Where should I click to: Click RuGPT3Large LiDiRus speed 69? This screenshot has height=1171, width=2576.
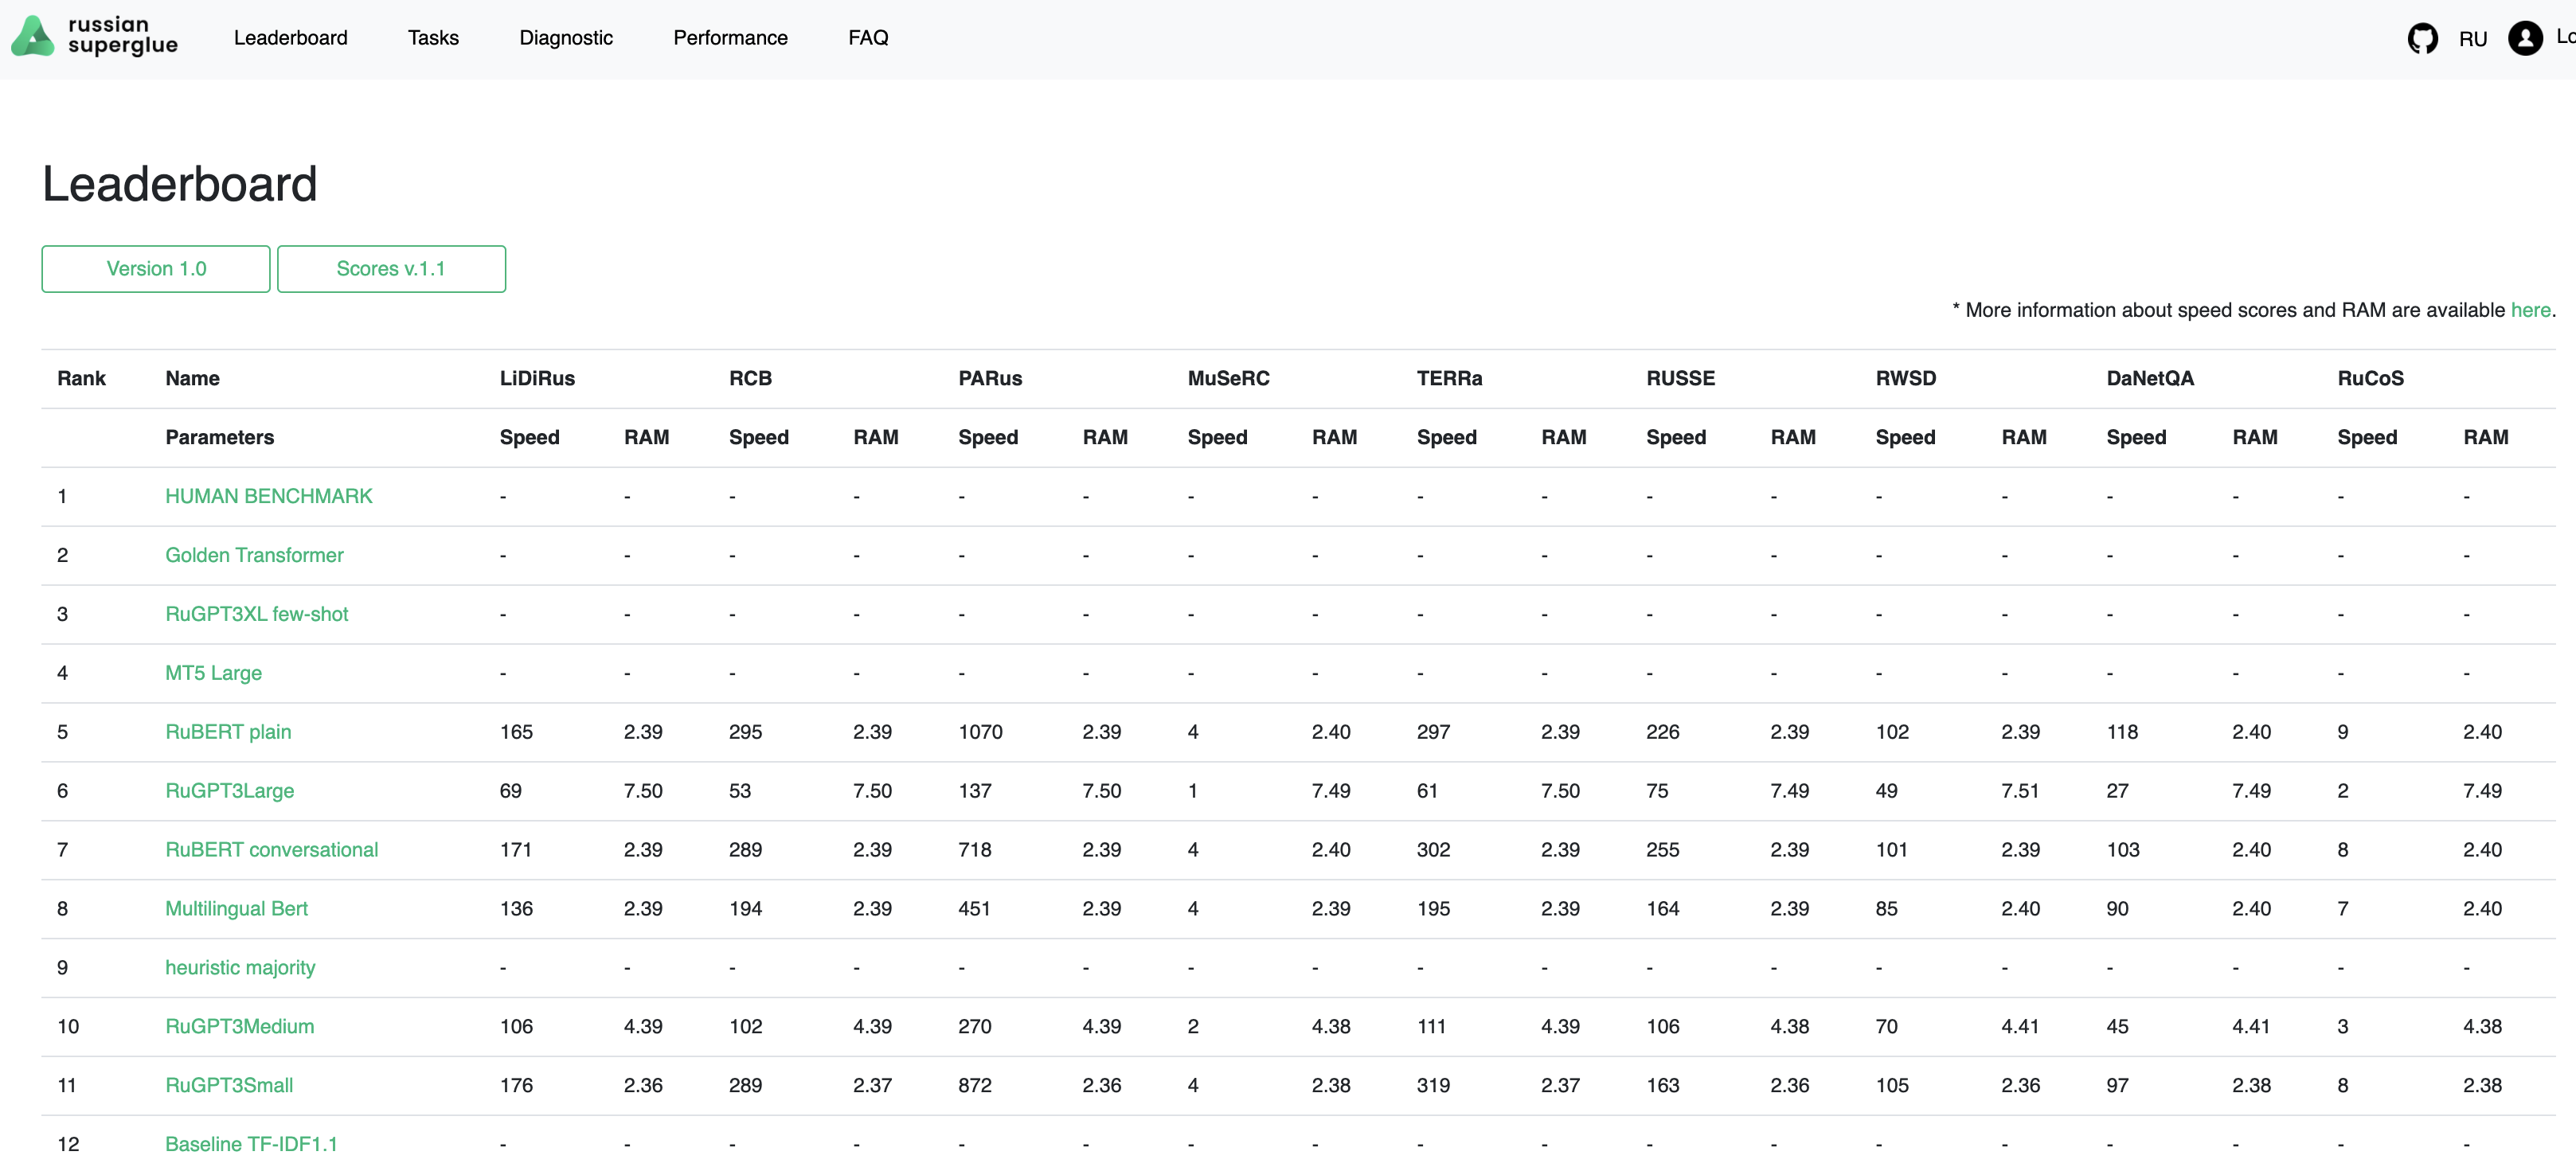(x=510, y=791)
